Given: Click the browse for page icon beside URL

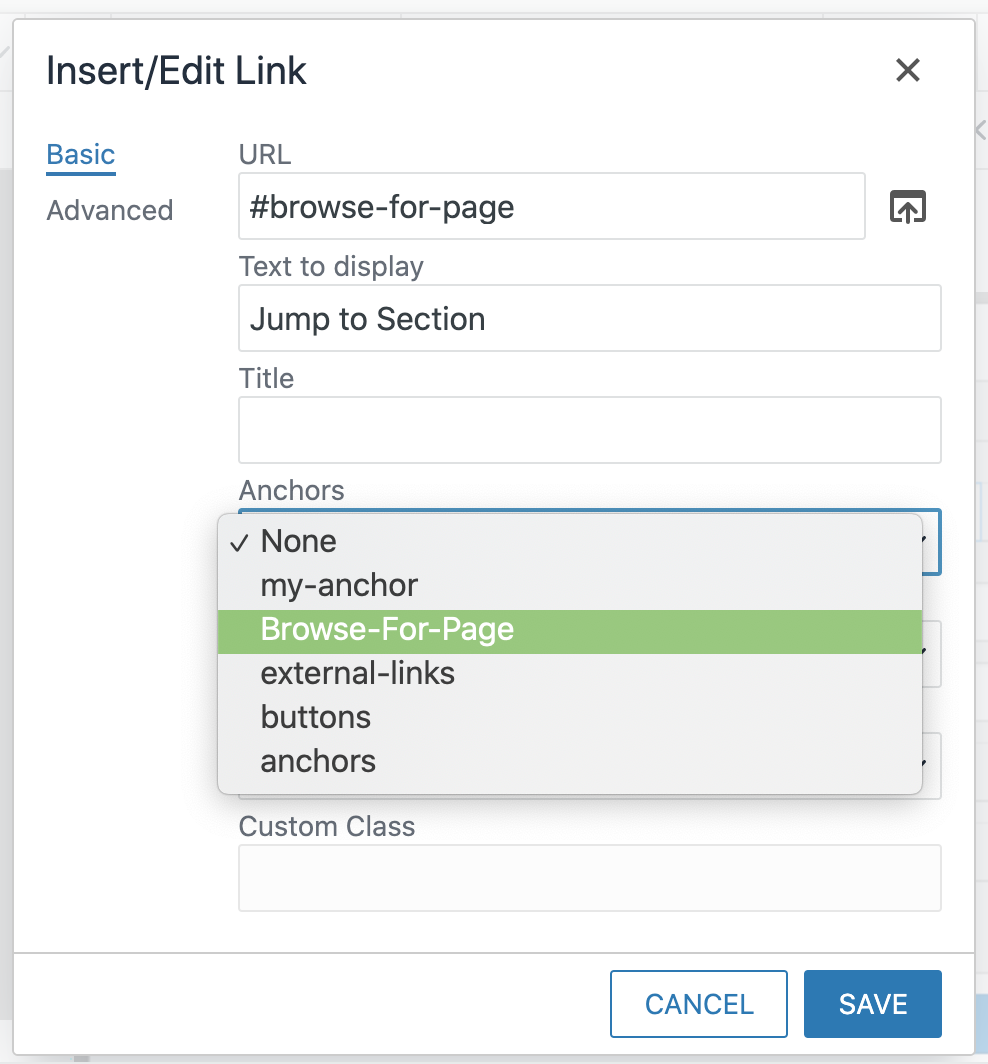Looking at the screenshot, I should [907, 207].
